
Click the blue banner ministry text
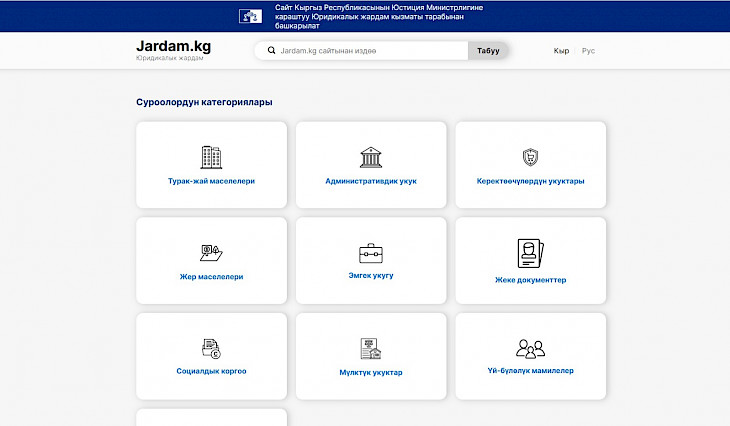click(379, 17)
